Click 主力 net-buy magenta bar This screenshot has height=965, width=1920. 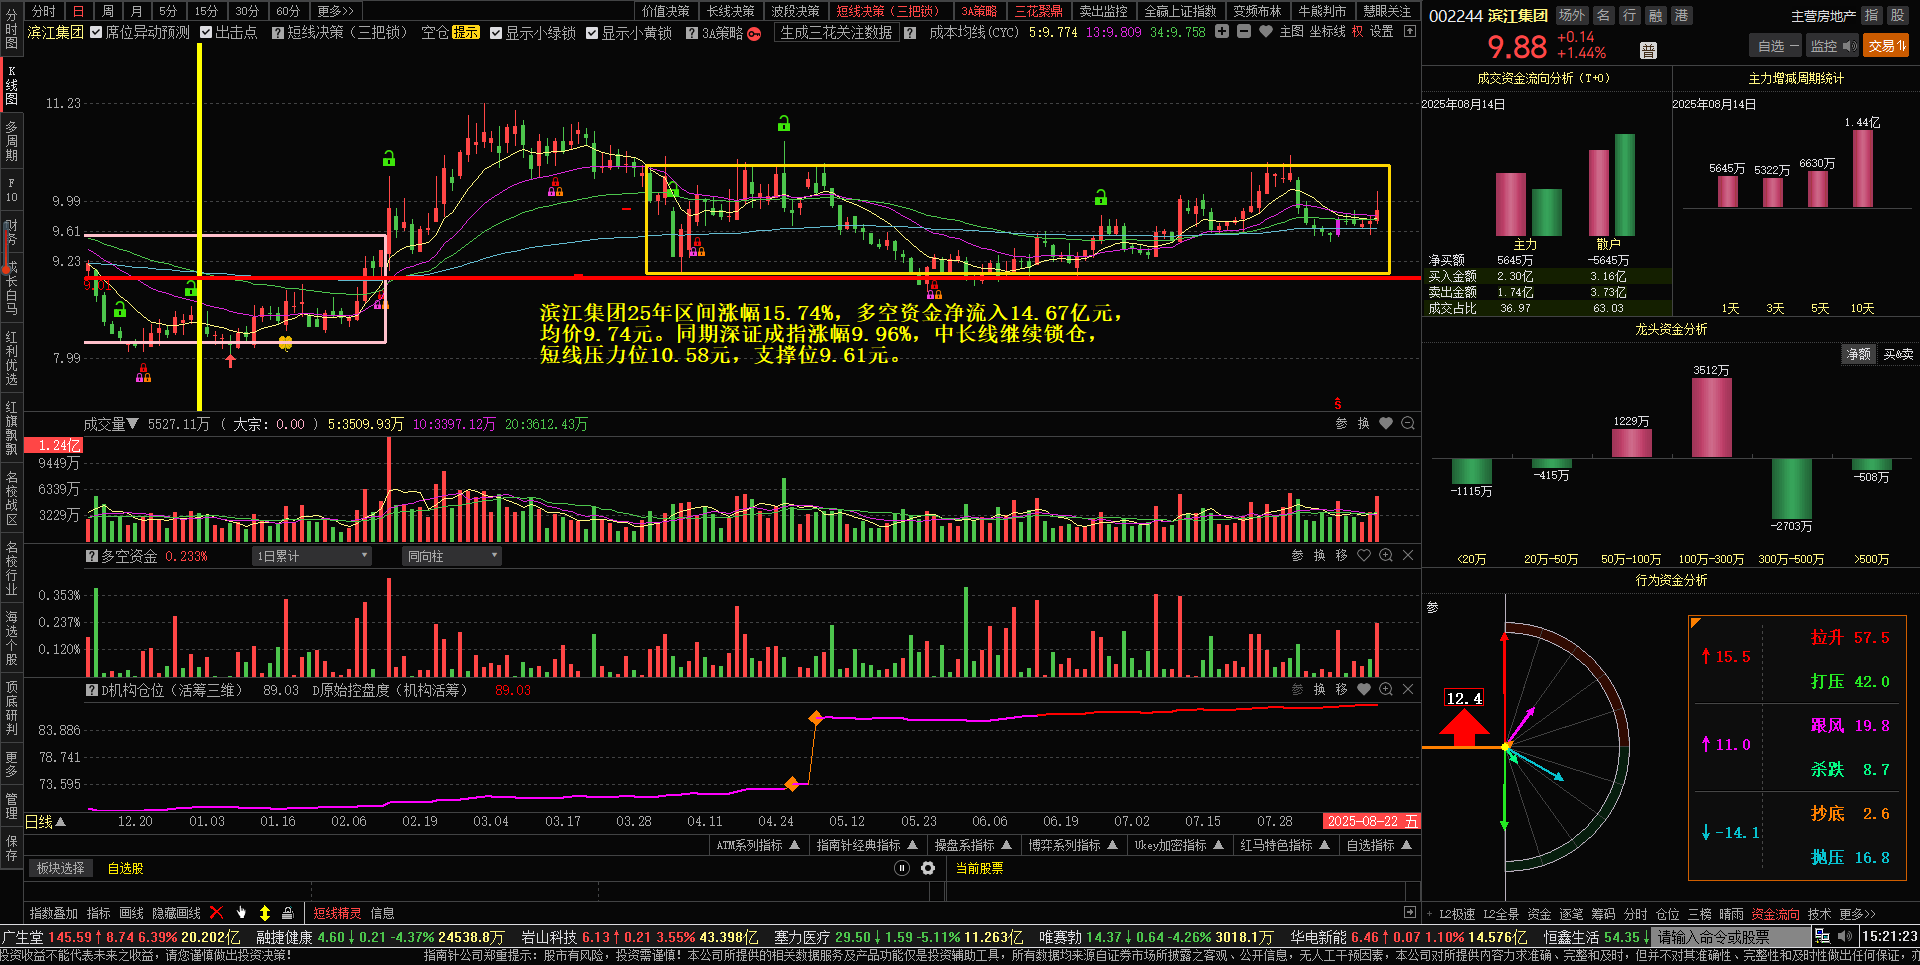(x=1510, y=204)
